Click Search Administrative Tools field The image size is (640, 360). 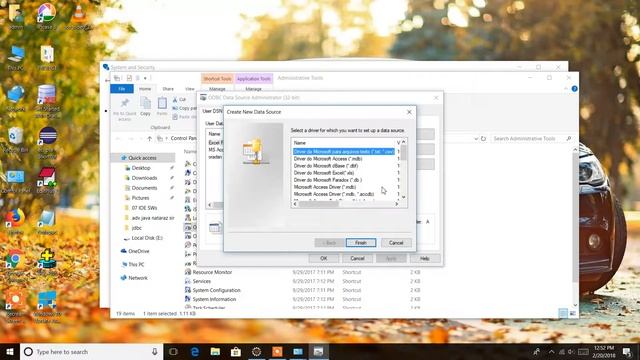pyautogui.click(x=532, y=139)
